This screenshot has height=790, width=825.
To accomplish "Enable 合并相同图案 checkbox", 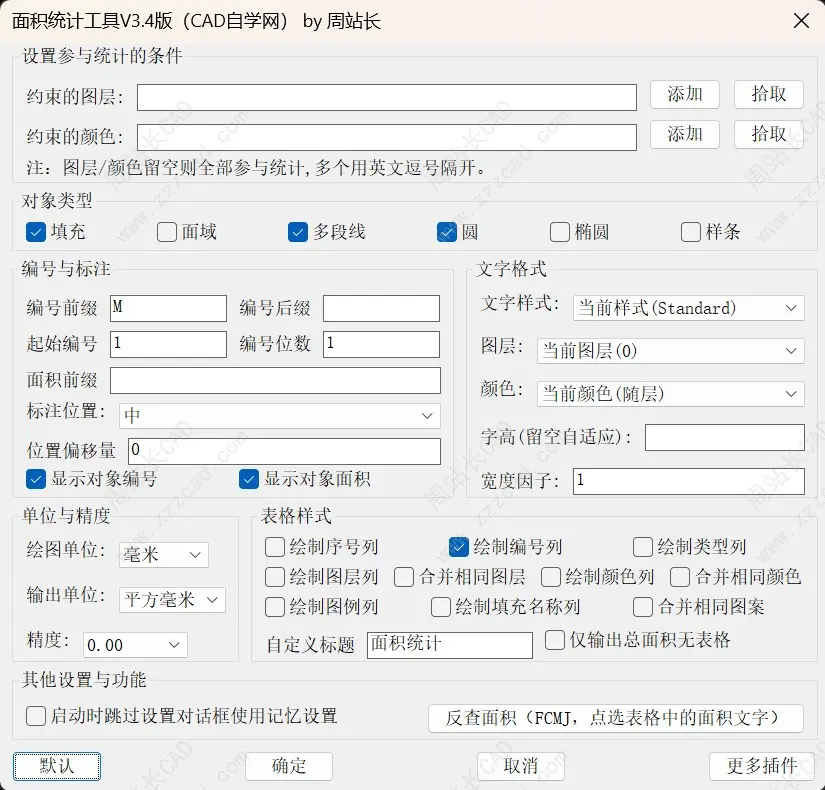I will [x=642, y=607].
